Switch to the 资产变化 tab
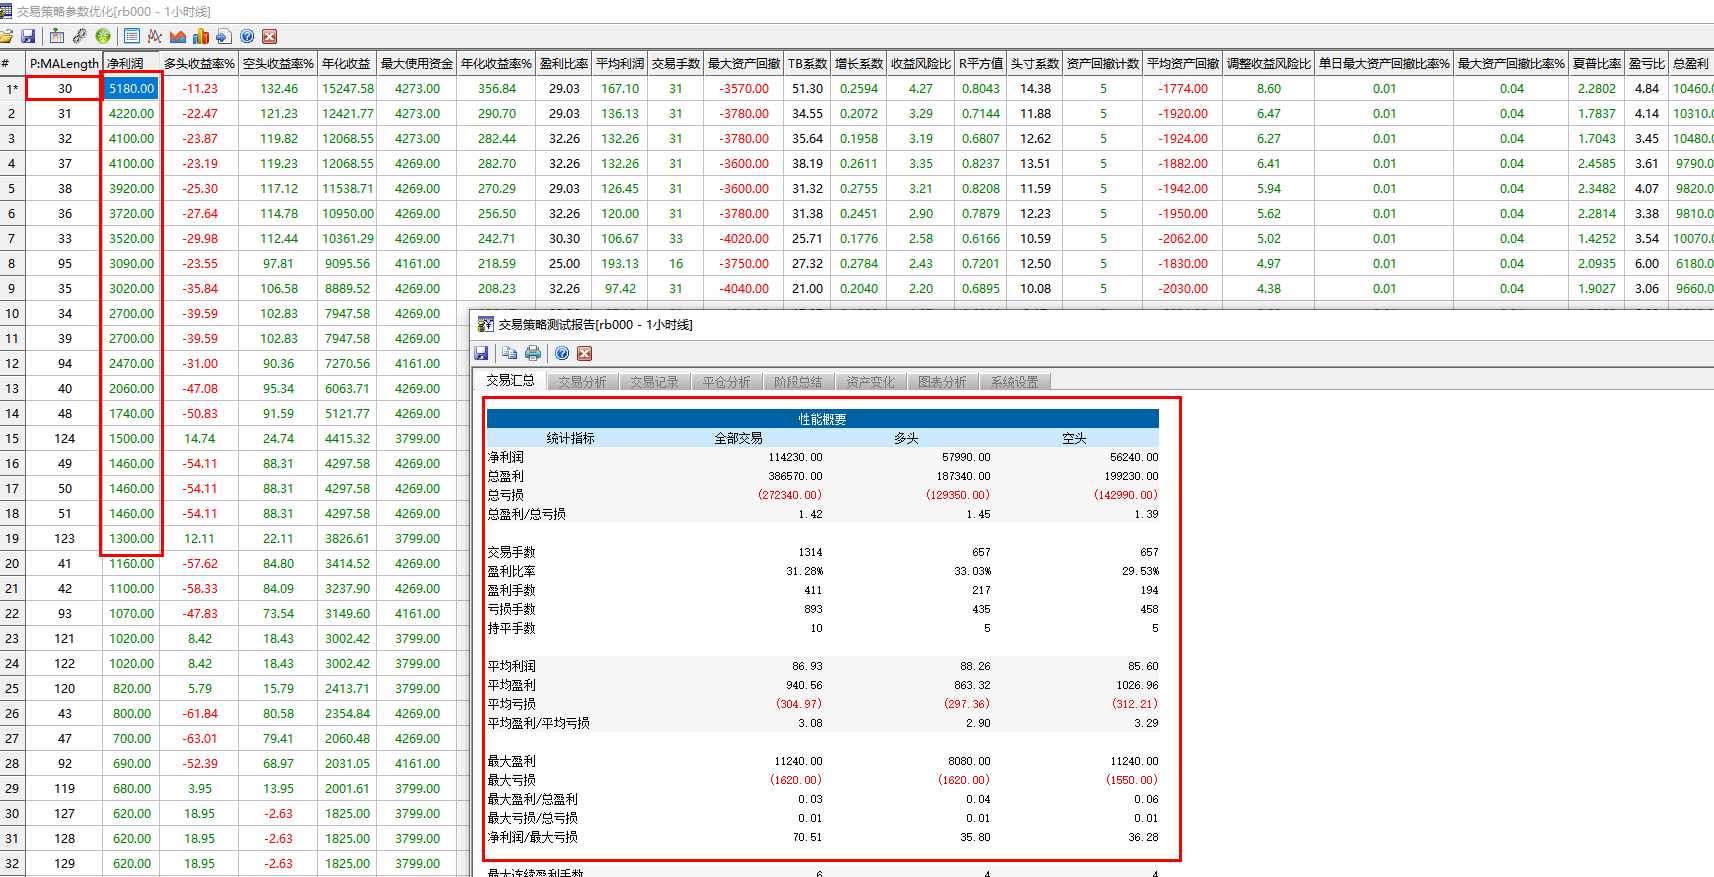Viewport: 1714px width, 877px height. [x=870, y=382]
